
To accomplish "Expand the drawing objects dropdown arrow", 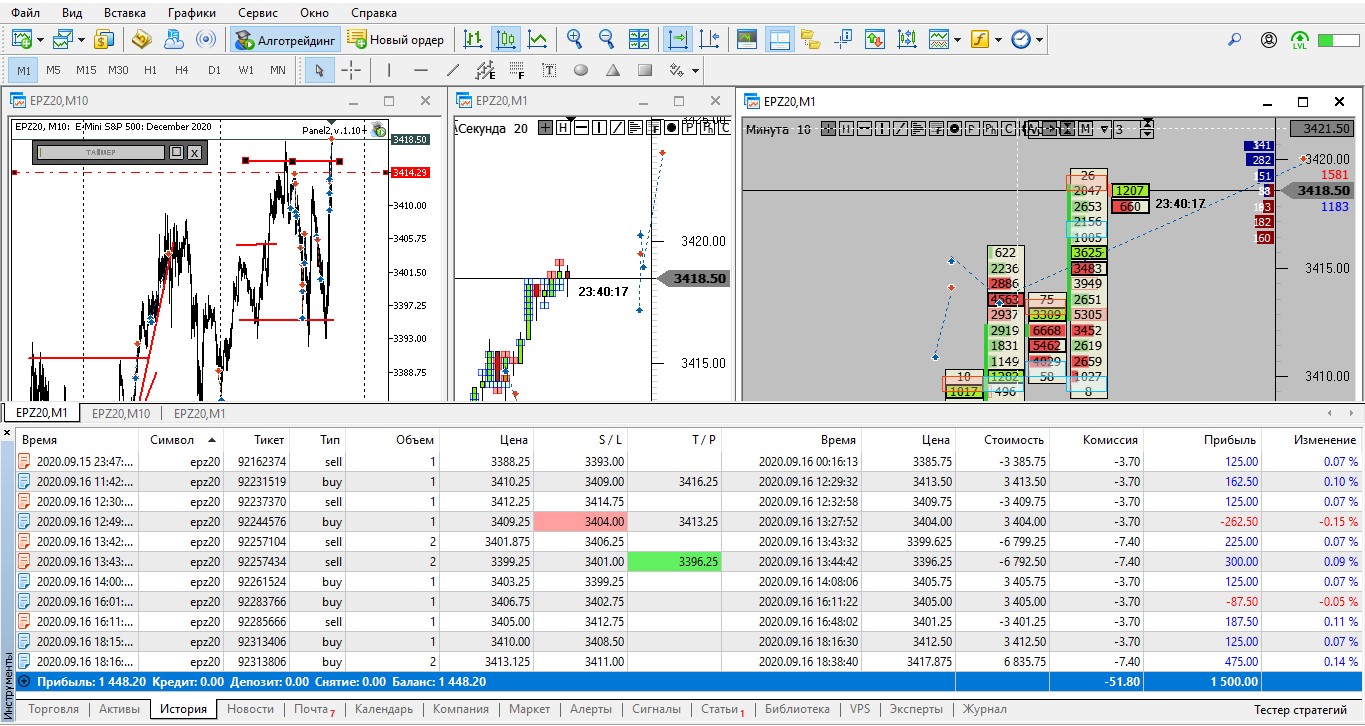I will (x=696, y=70).
